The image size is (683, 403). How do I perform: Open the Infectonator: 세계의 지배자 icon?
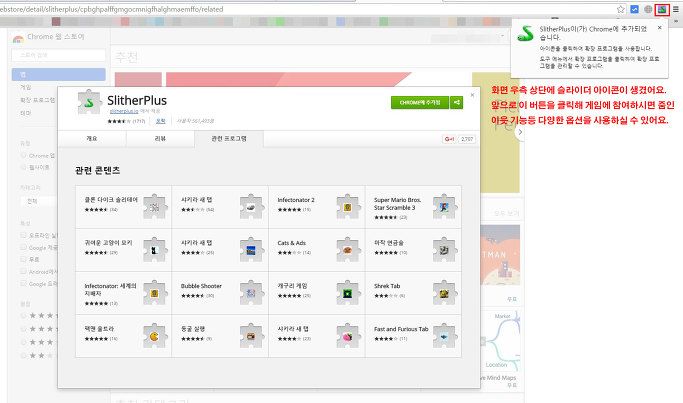(155, 293)
